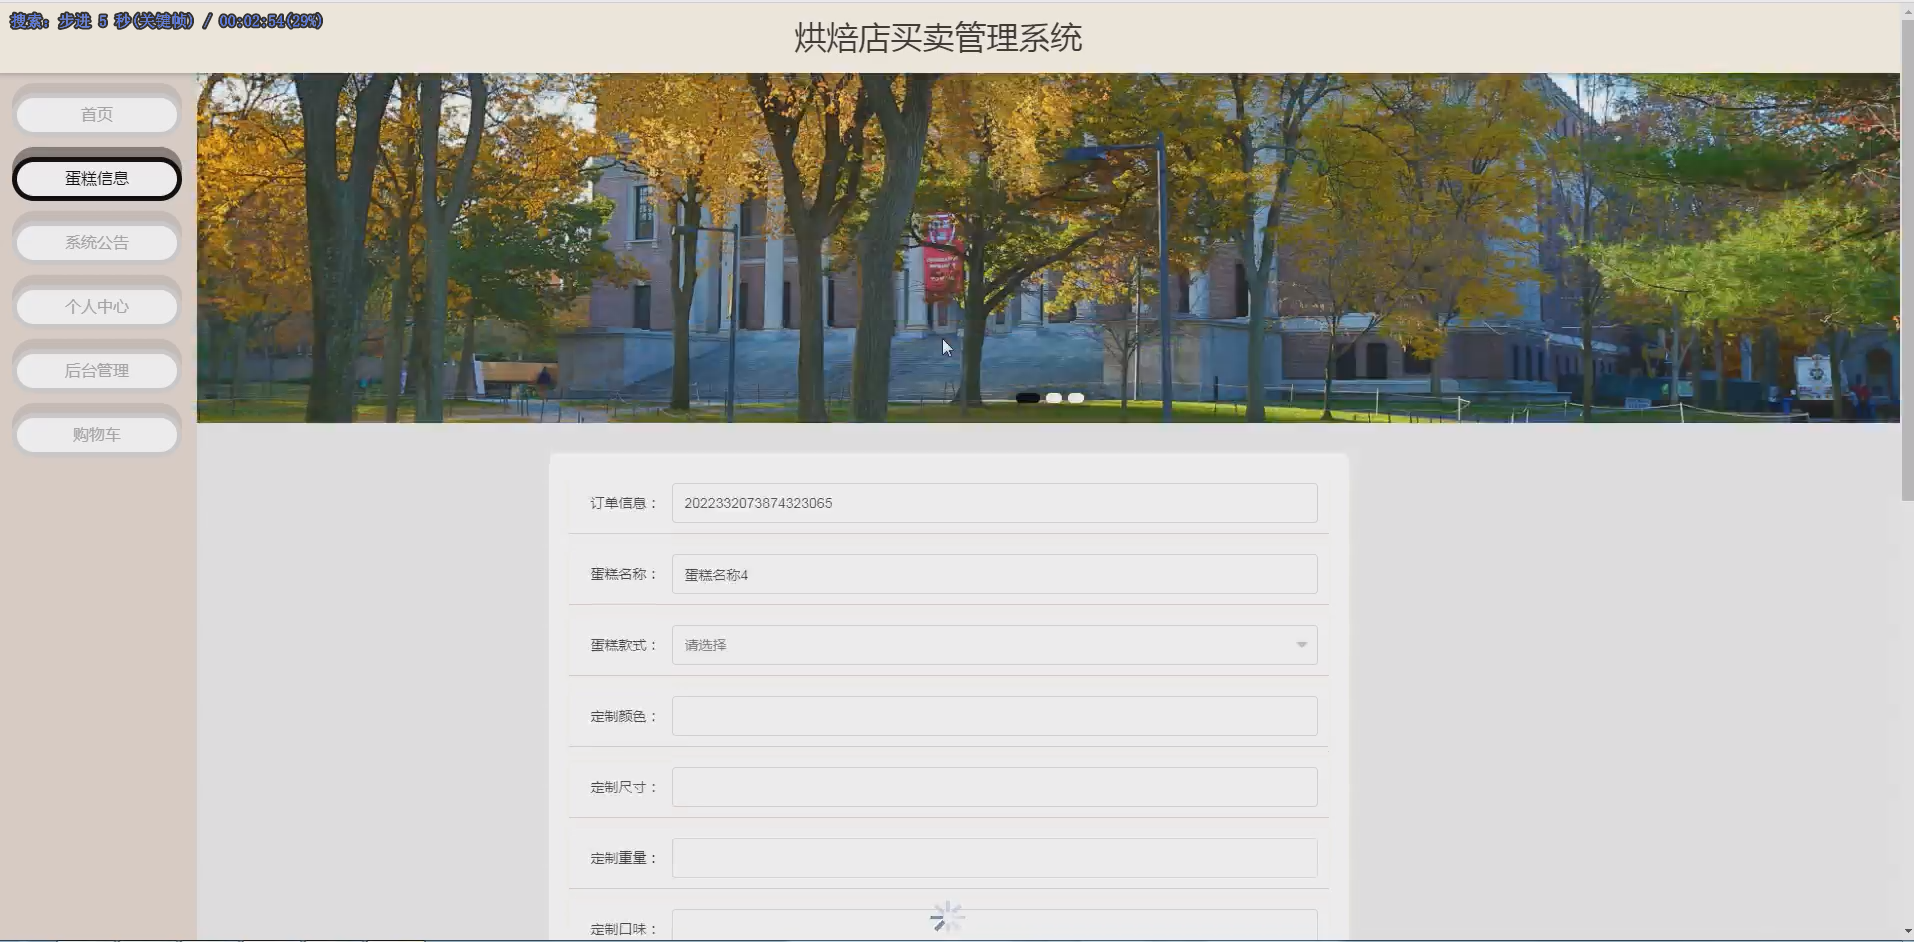This screenshot has height=942, width=1914.
Task: Click the 蛋糕款式 label
Action: pyautogui.click(x=623, y=645)
